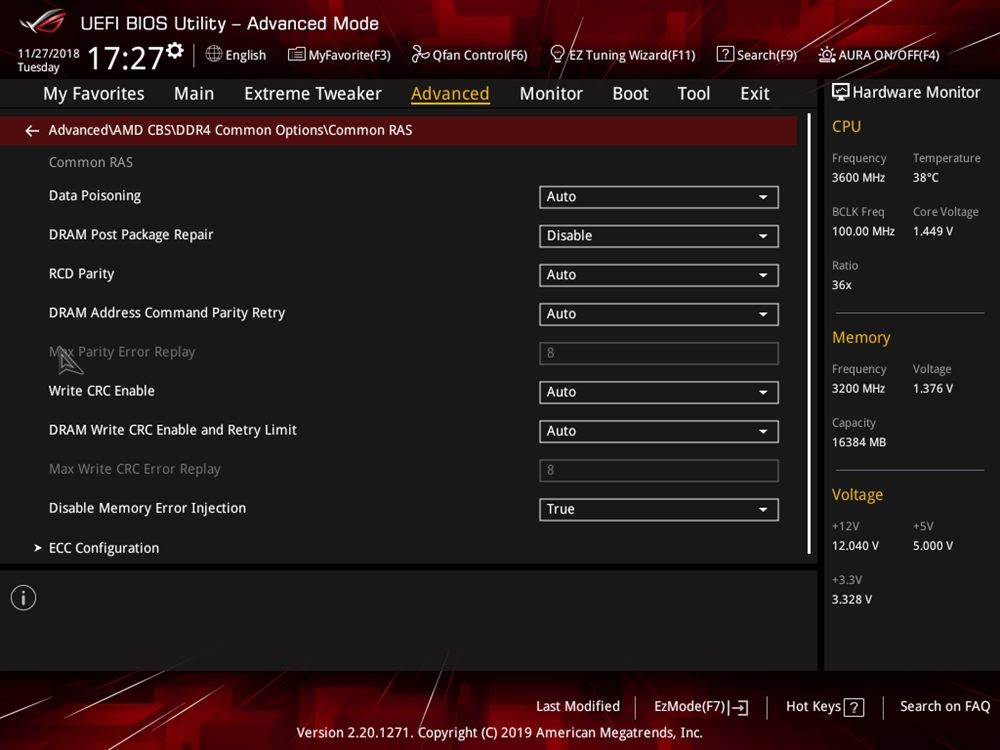Expand ECC Configuration submenu
Viewport: 1000px width, 750px height.
coord(103,548)
